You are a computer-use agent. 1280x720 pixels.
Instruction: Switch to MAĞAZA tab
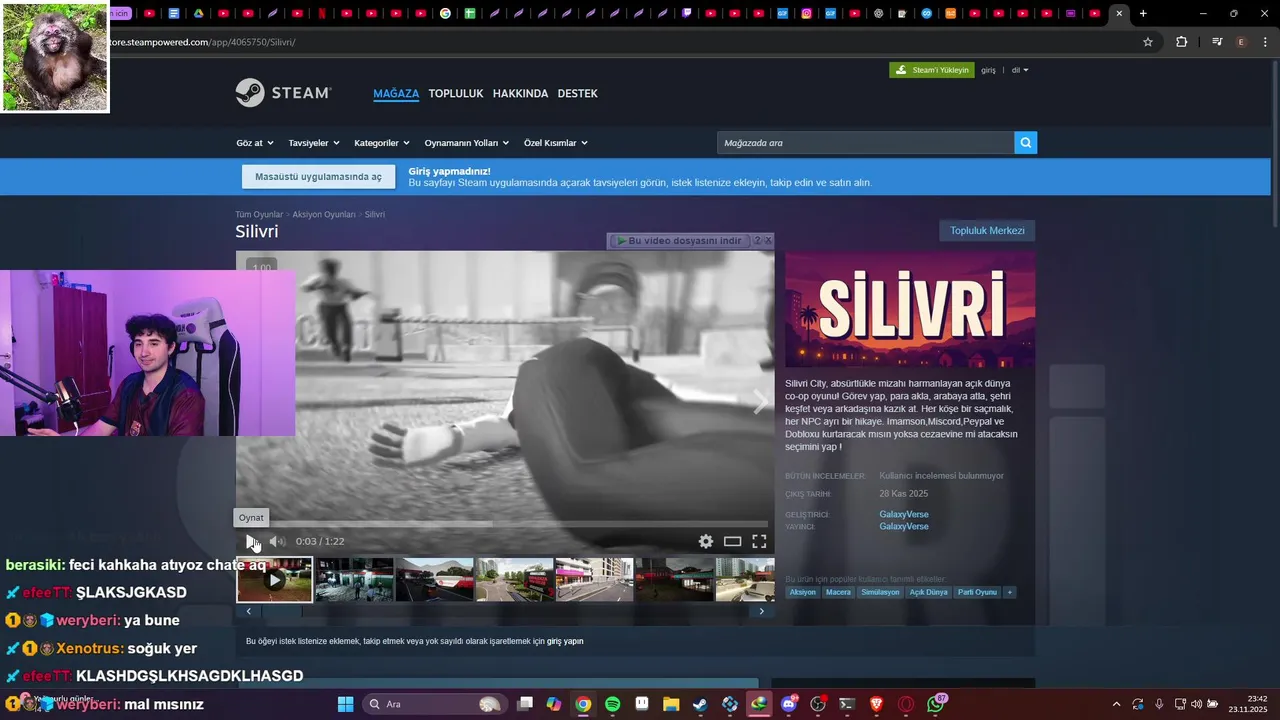(396, 93)
